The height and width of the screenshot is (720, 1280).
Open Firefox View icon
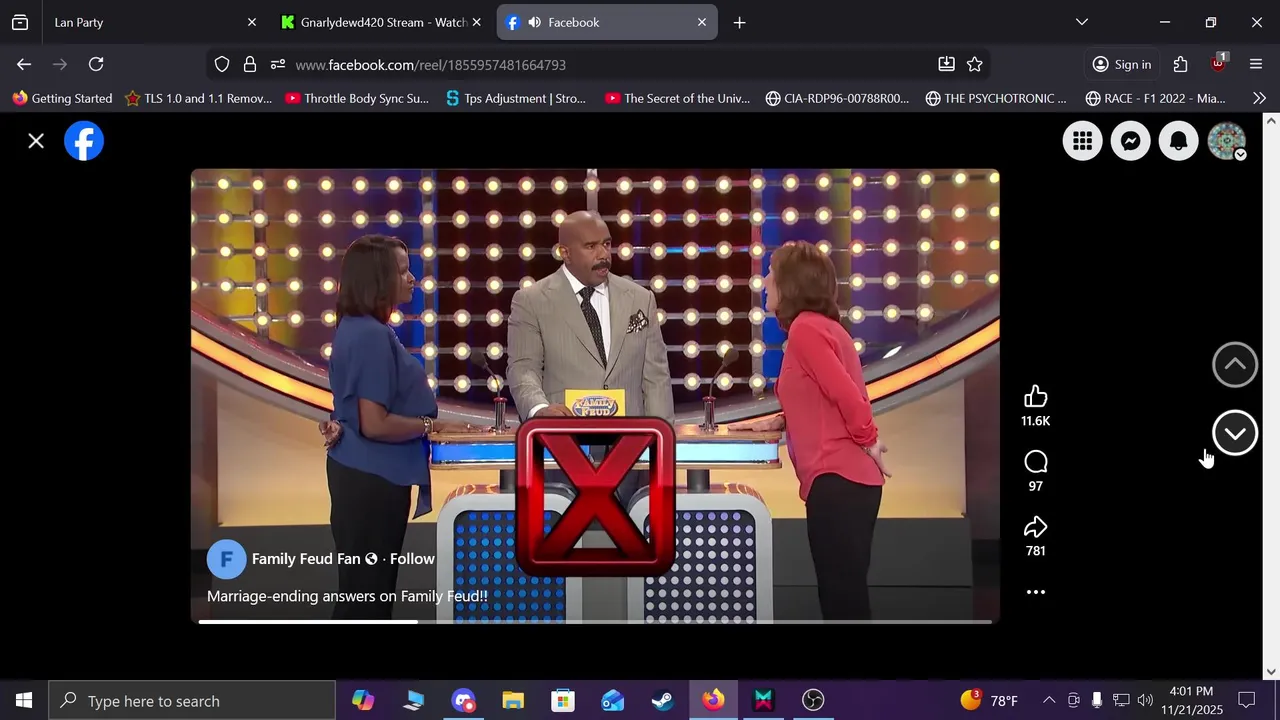[x=20, y=22]
